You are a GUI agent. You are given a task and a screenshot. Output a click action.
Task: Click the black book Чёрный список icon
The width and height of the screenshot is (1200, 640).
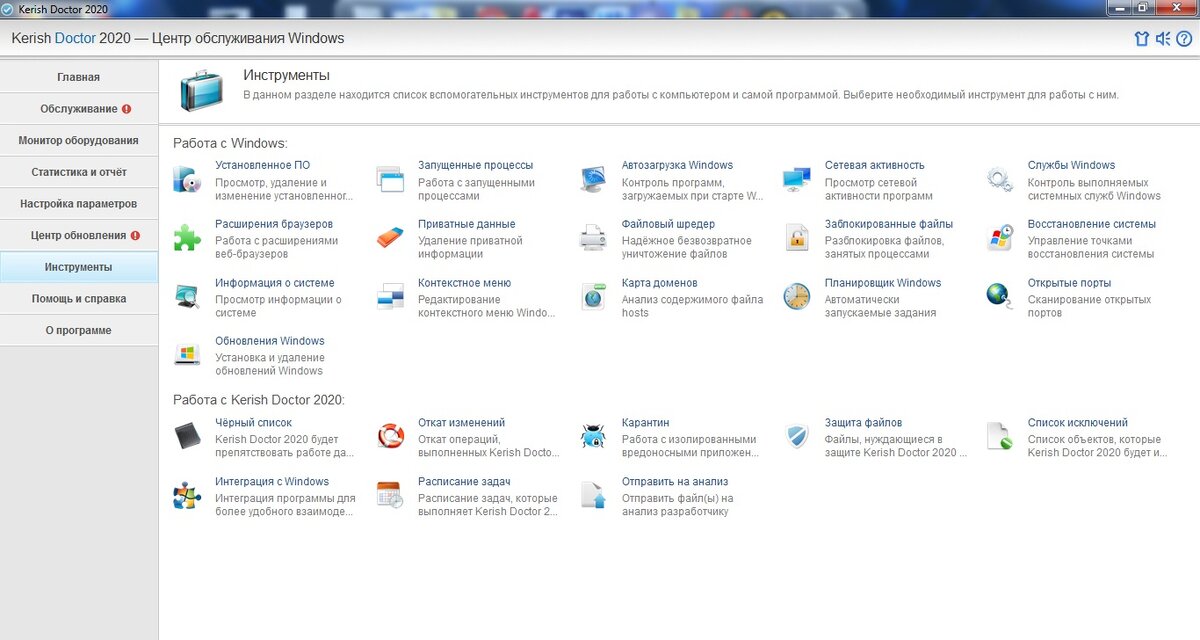click(187, 436)
